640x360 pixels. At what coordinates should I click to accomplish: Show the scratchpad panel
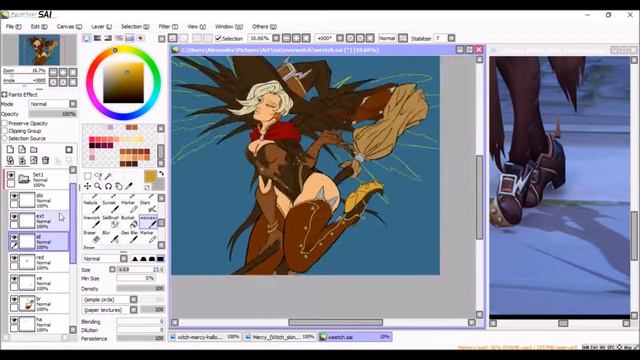(x=140, y=38)
